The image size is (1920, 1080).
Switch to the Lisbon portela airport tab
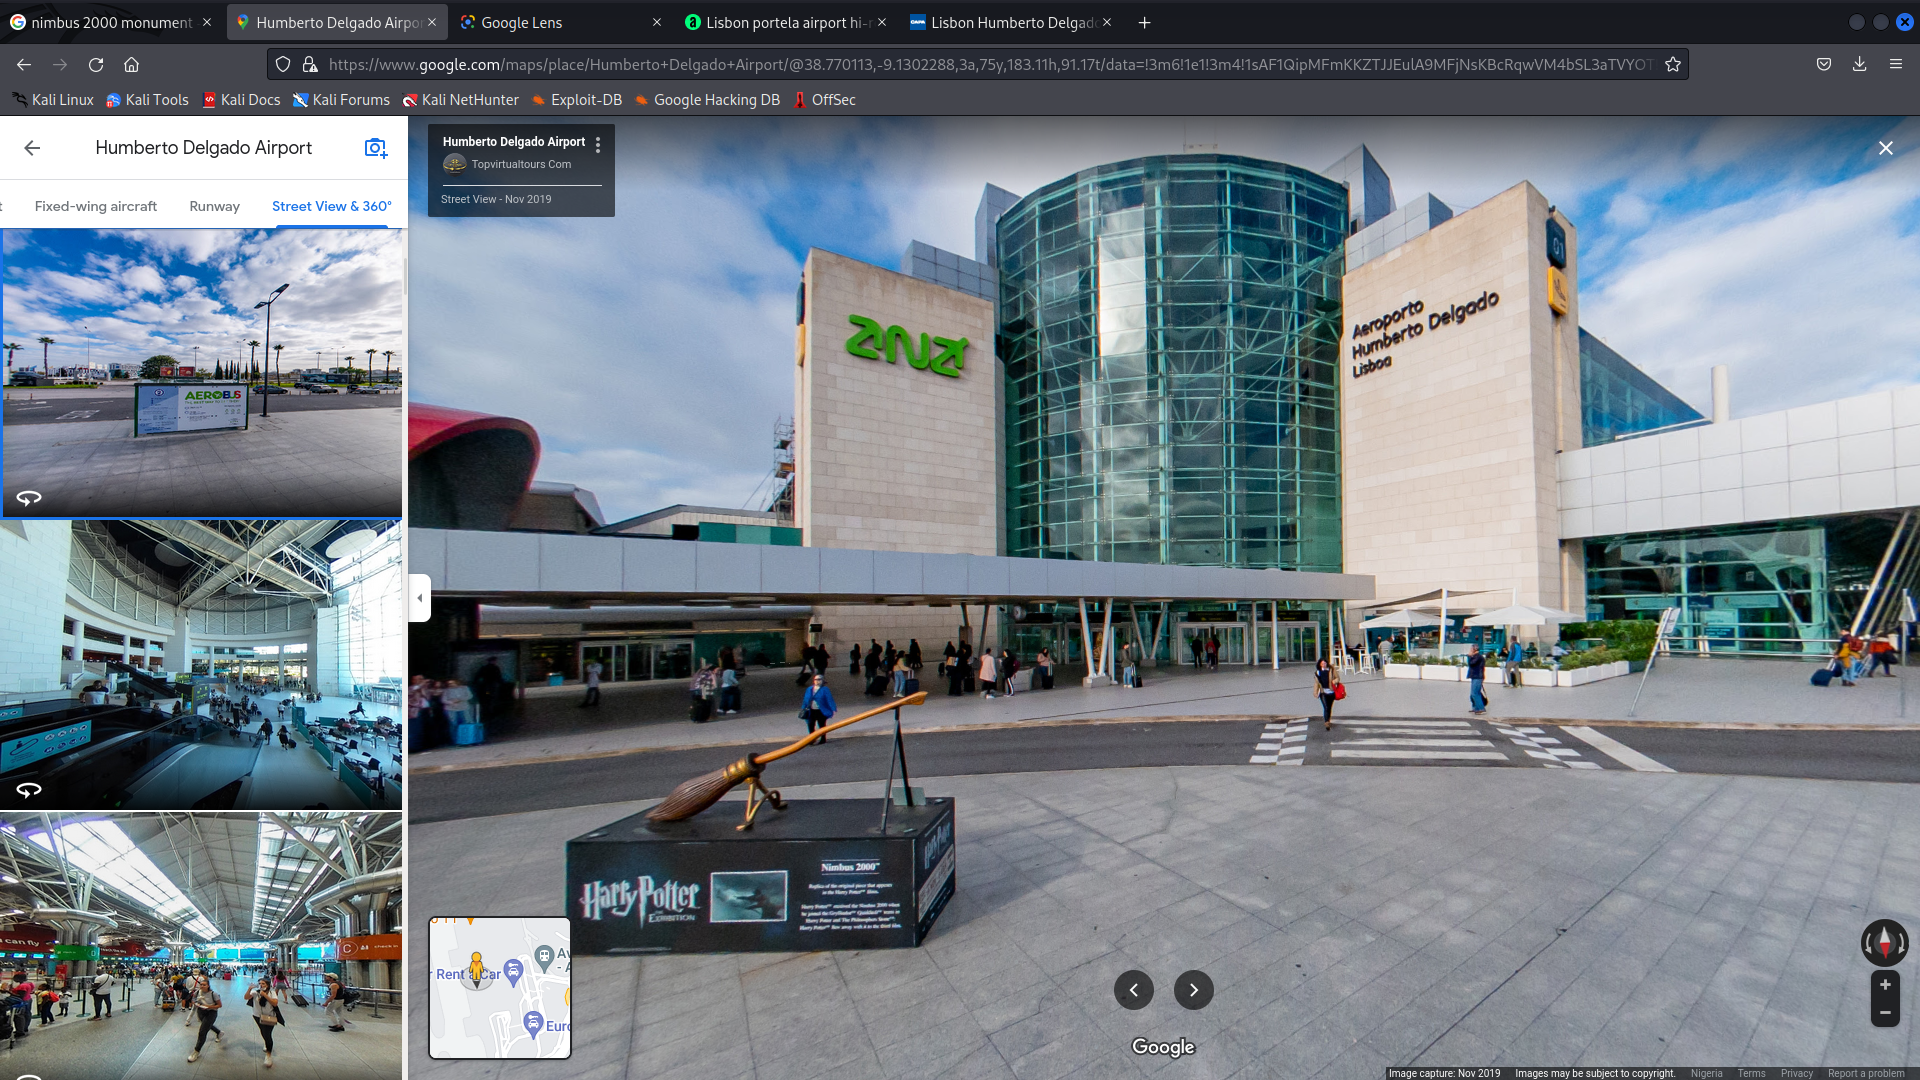(785, 22)
